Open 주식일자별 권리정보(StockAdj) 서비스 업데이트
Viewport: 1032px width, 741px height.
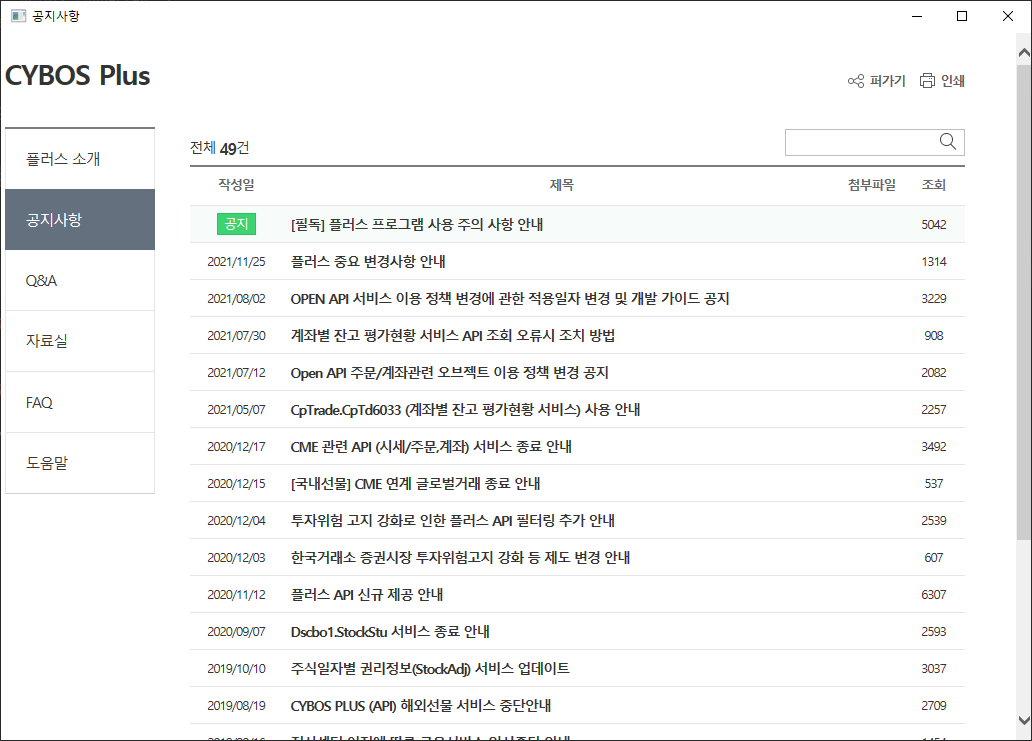click(x=430, y=669)
